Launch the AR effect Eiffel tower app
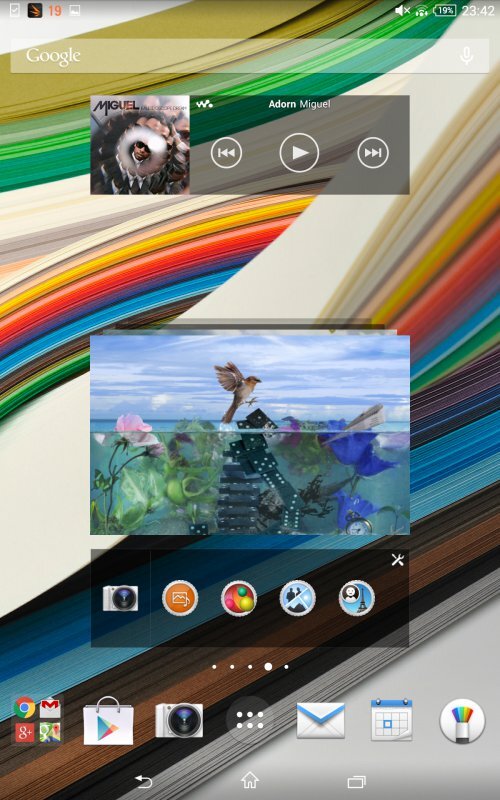This screenshot has height=800, width=500. 357,598
